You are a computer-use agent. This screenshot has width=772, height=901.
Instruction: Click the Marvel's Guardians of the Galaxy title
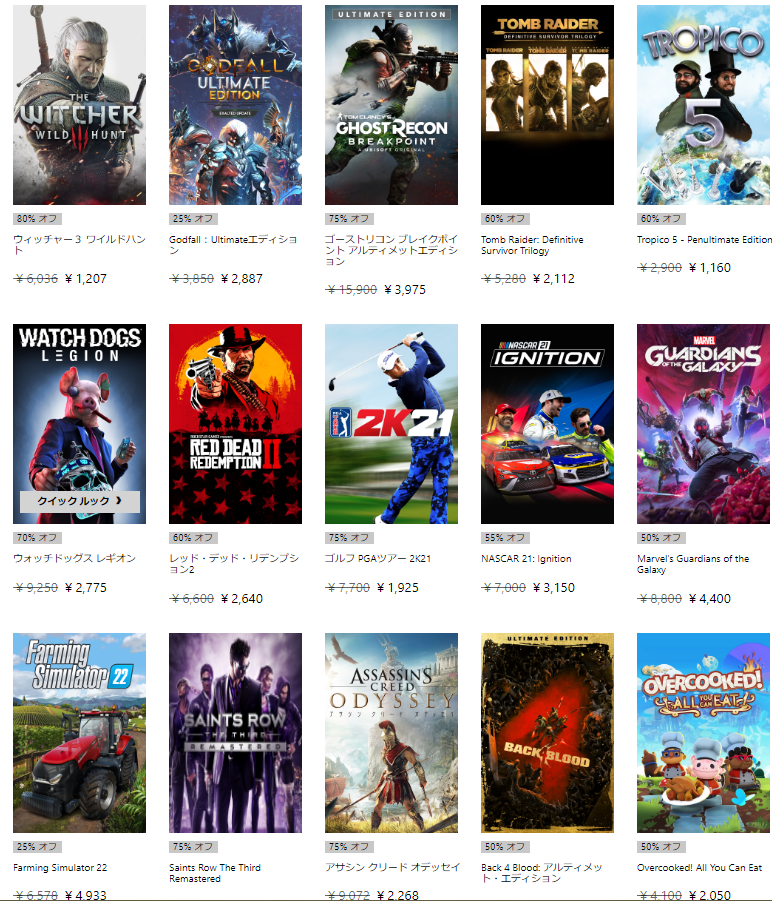(x=693, y=564)
